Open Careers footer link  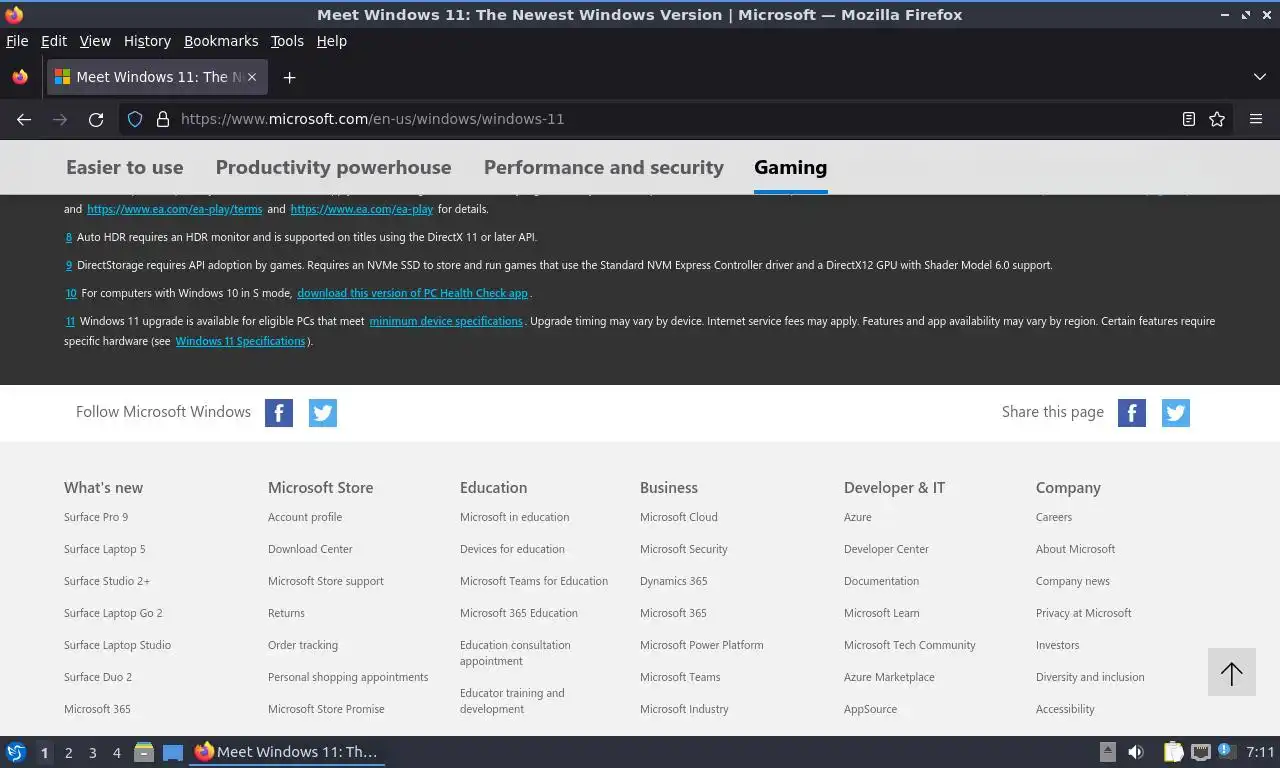click(1054, 517)
